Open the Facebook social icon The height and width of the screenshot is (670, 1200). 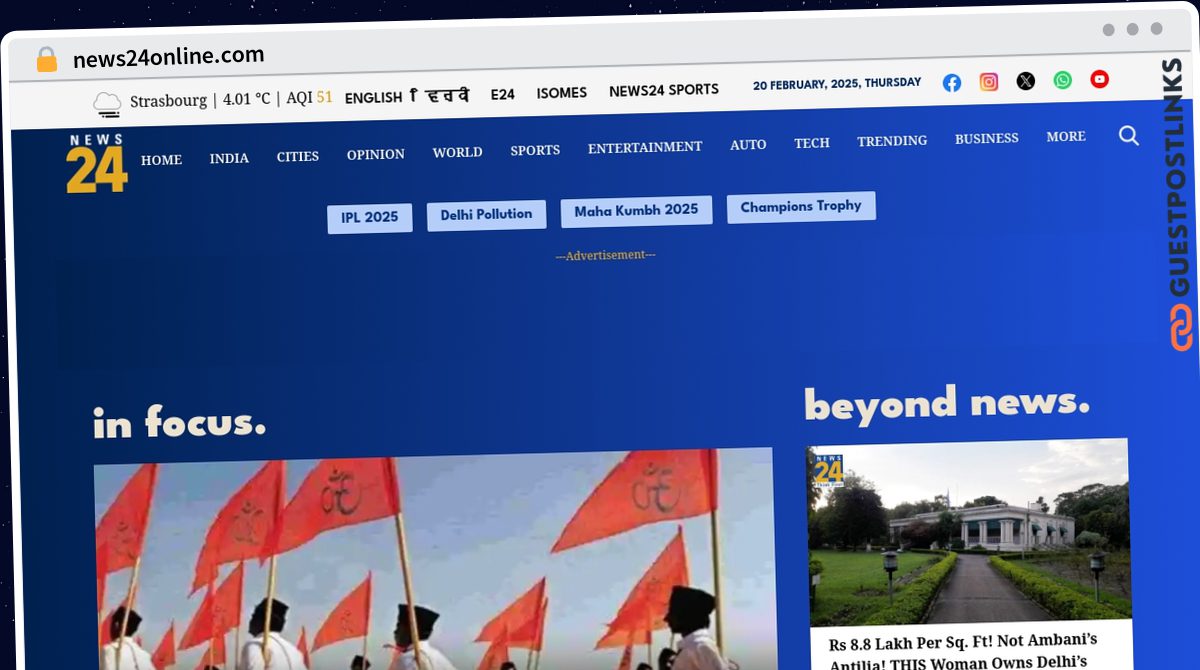[x=952, y=83]
